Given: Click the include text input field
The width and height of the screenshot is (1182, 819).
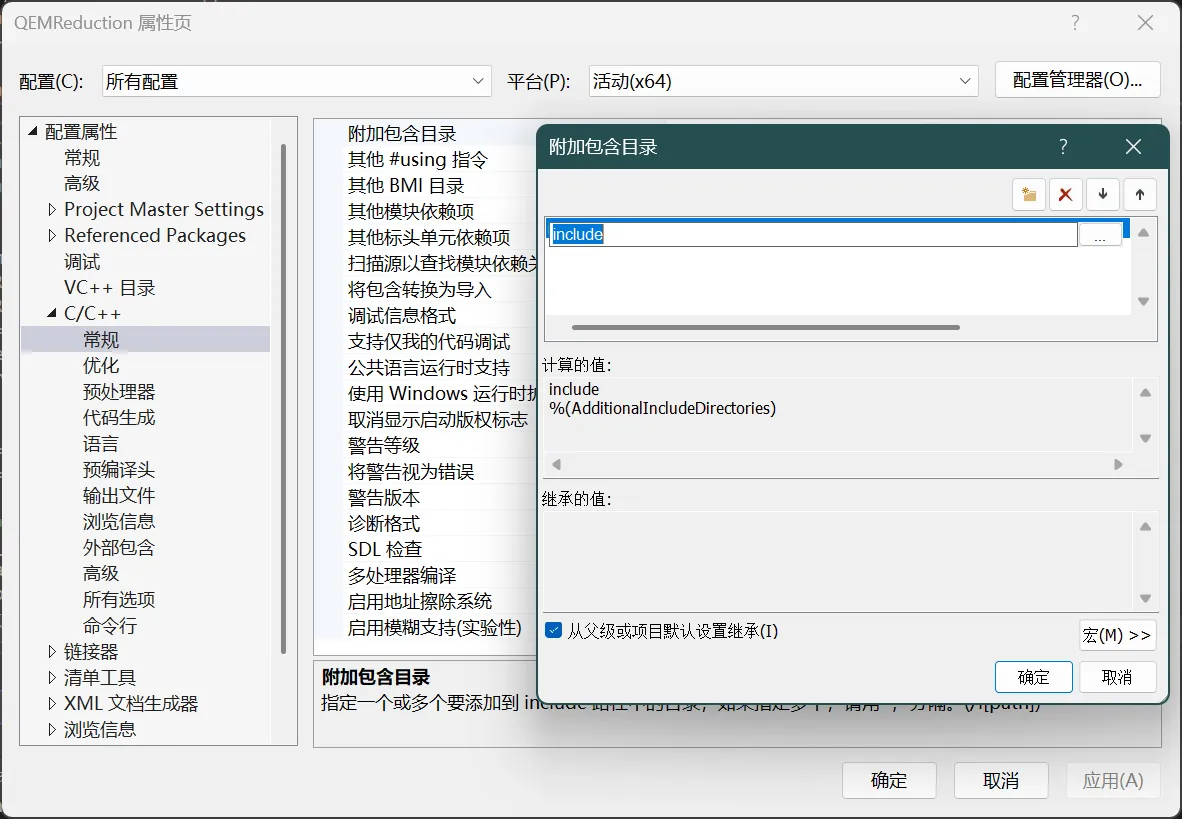Looking at the screenshot, I should [x=812, y=235].
